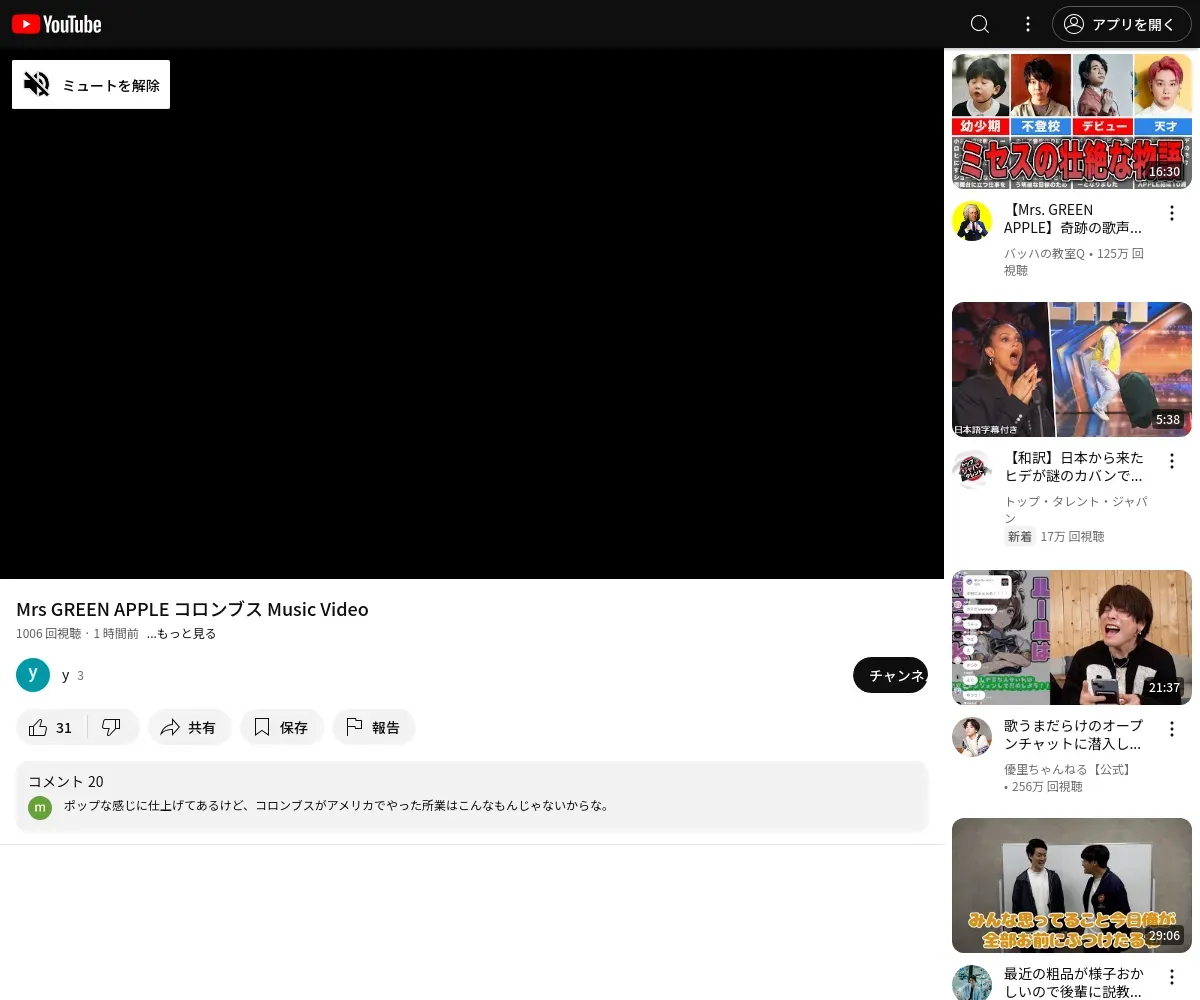
Task: Play the 29:06 thumbnail video
Action: tap(1072, 885)
